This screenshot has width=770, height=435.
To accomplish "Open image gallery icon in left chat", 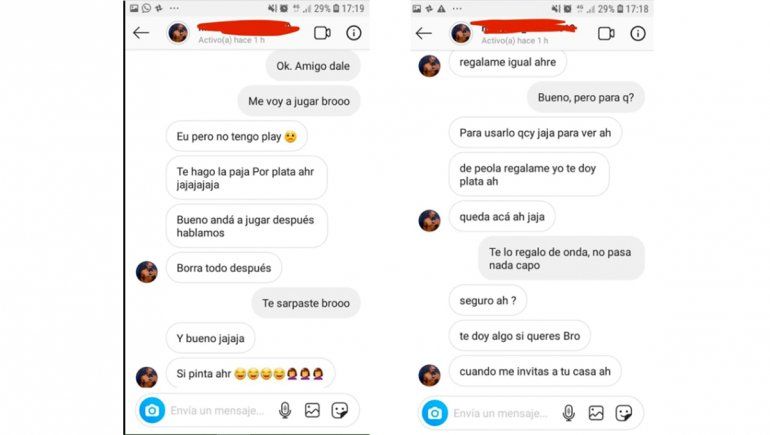I will click(x=312, y=410).
